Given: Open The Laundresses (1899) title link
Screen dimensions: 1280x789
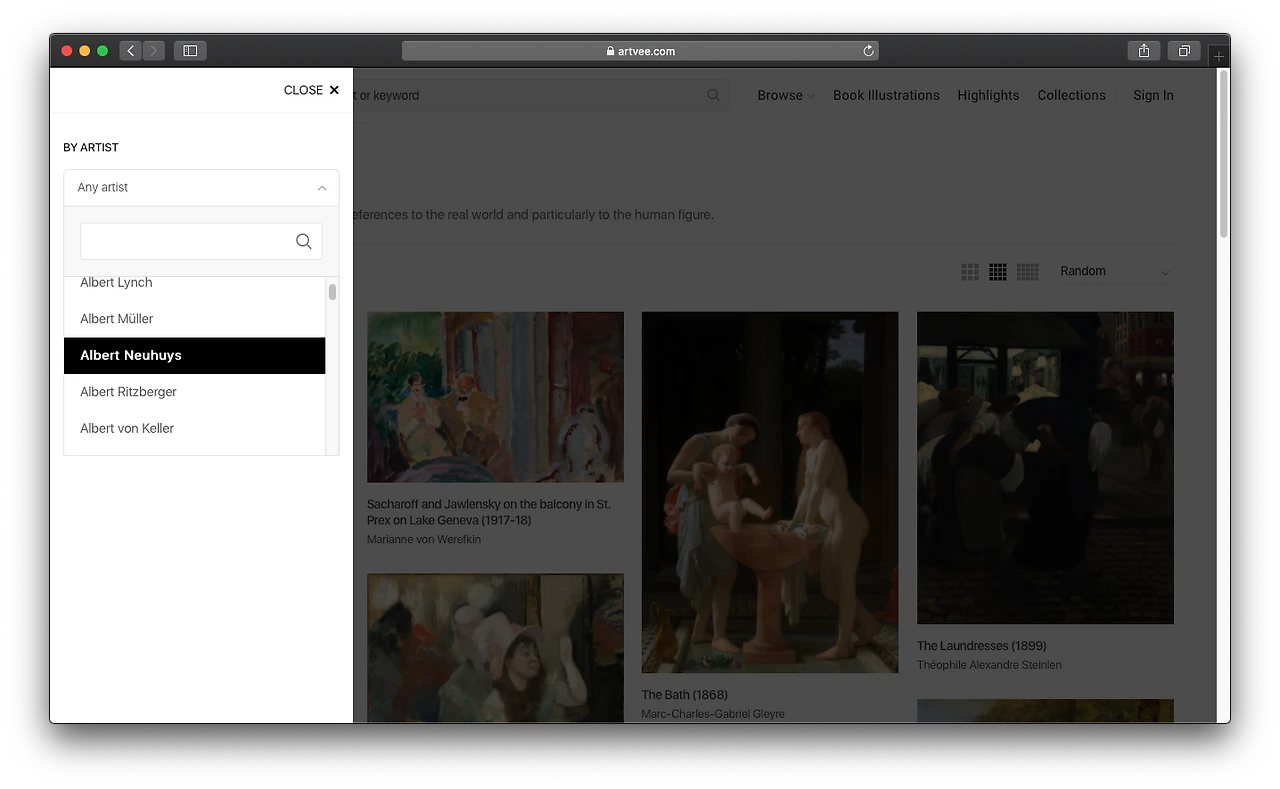Looking at the screenshot, I should coord(982,646).
